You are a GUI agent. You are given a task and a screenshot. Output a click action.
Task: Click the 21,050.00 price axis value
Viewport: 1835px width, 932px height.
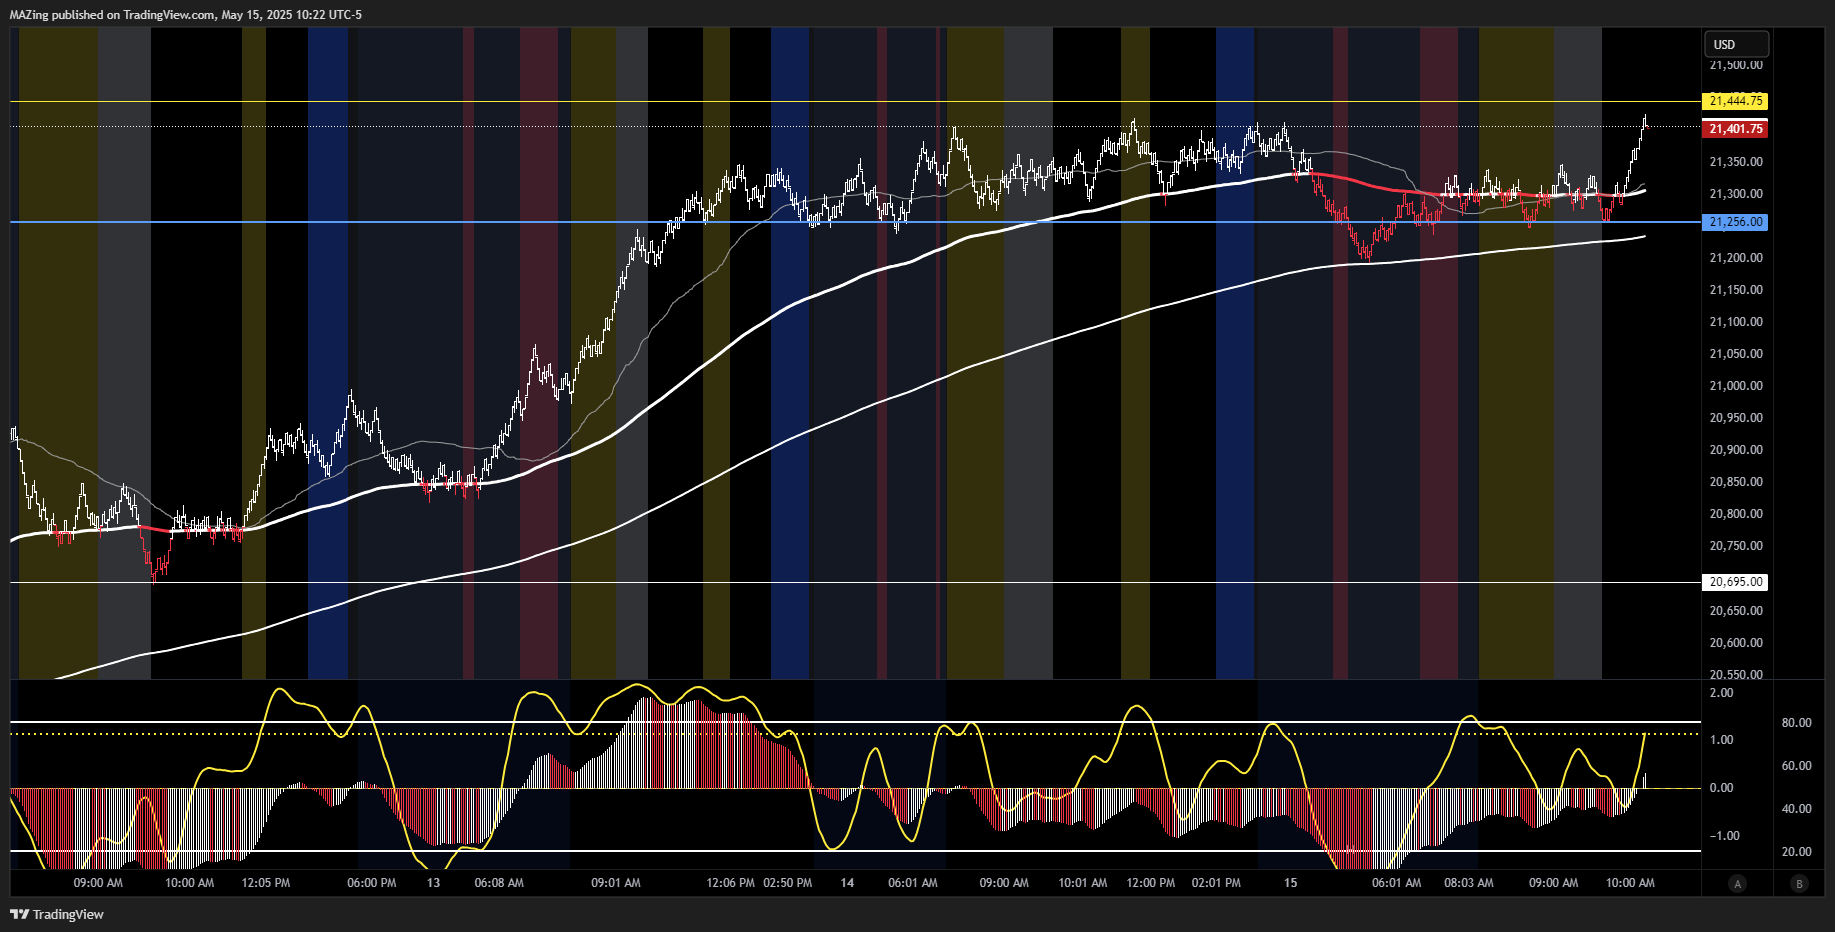pyautogui.click(x=1736, y=354)
